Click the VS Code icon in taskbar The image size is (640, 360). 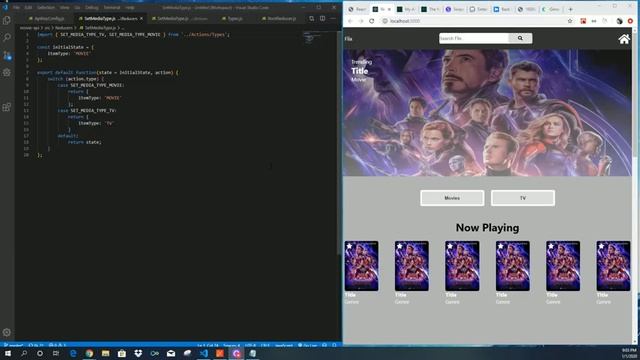tap(204, 353)
